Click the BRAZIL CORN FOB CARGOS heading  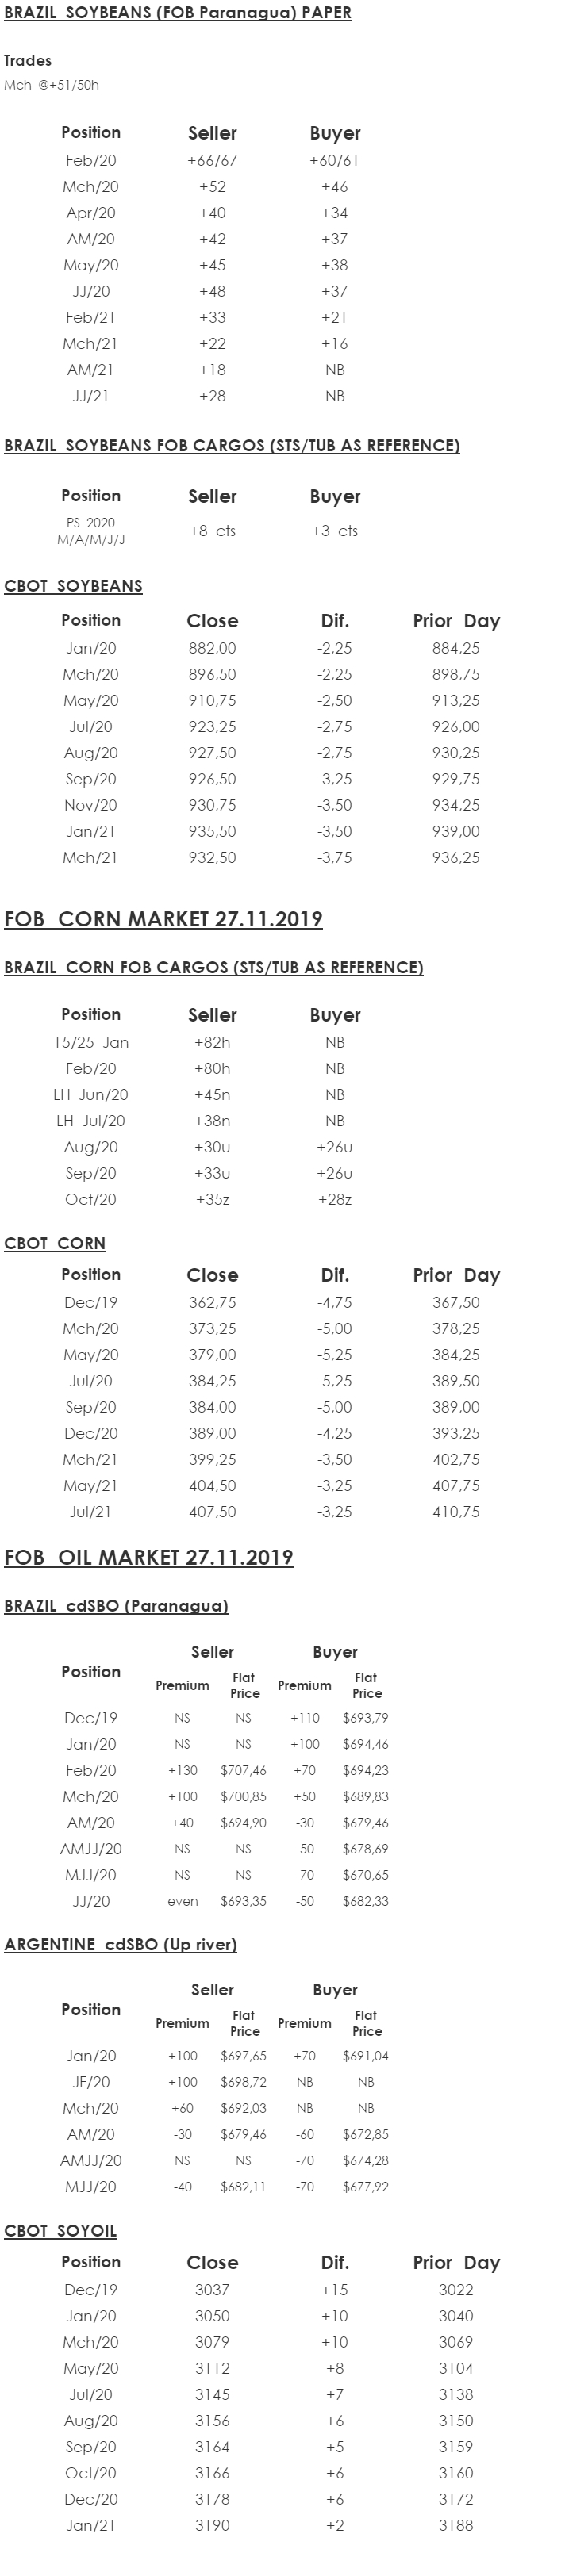pyautogui.click(x=213, y=967)
